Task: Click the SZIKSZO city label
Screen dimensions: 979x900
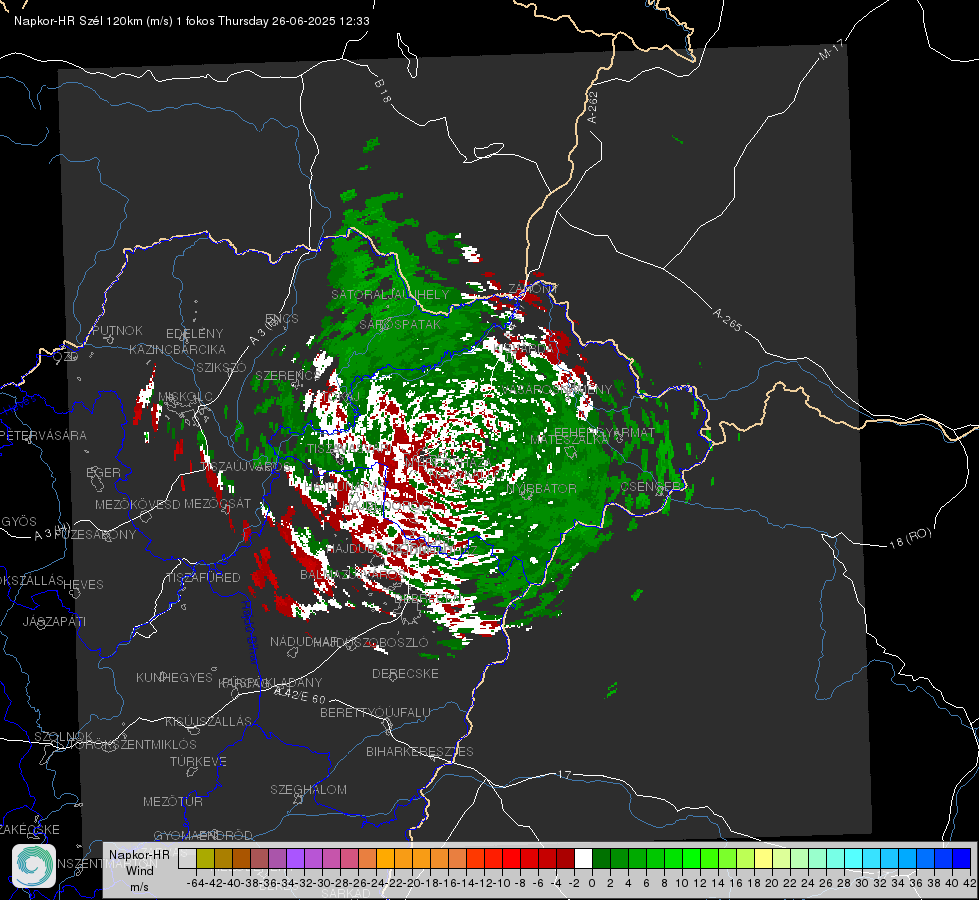Action: pyautogui.click(x=222, y=367)
